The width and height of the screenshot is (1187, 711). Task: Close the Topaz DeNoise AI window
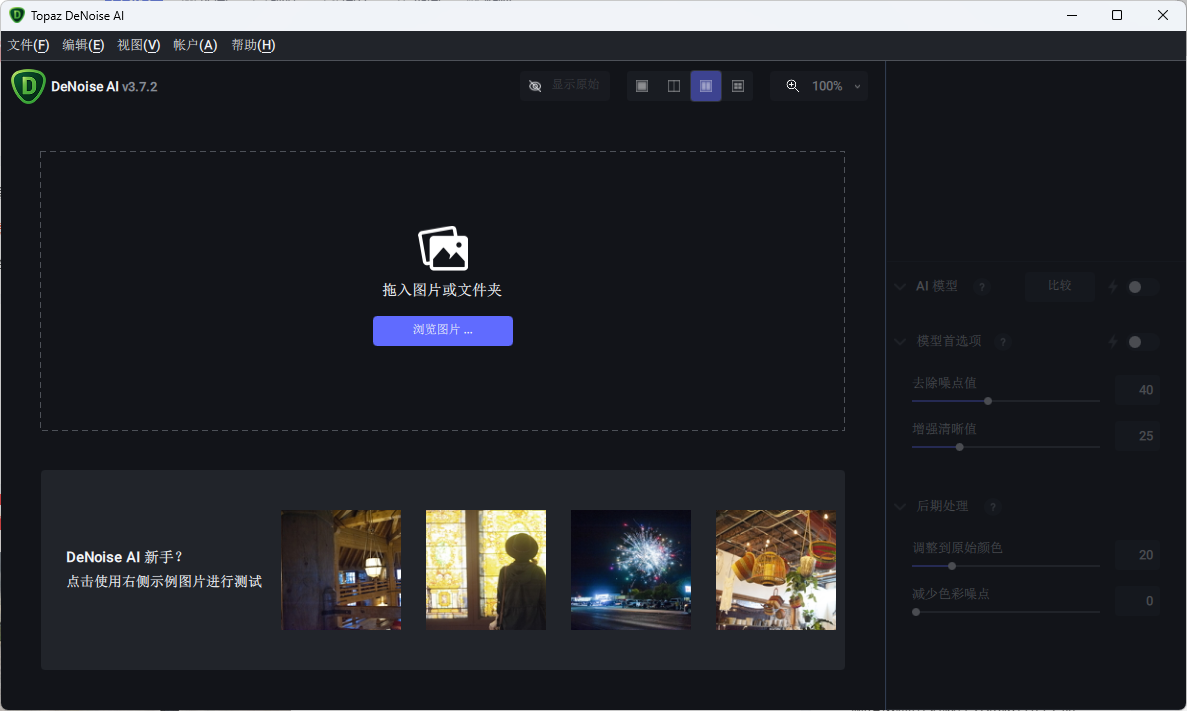tap(1163, 15)
